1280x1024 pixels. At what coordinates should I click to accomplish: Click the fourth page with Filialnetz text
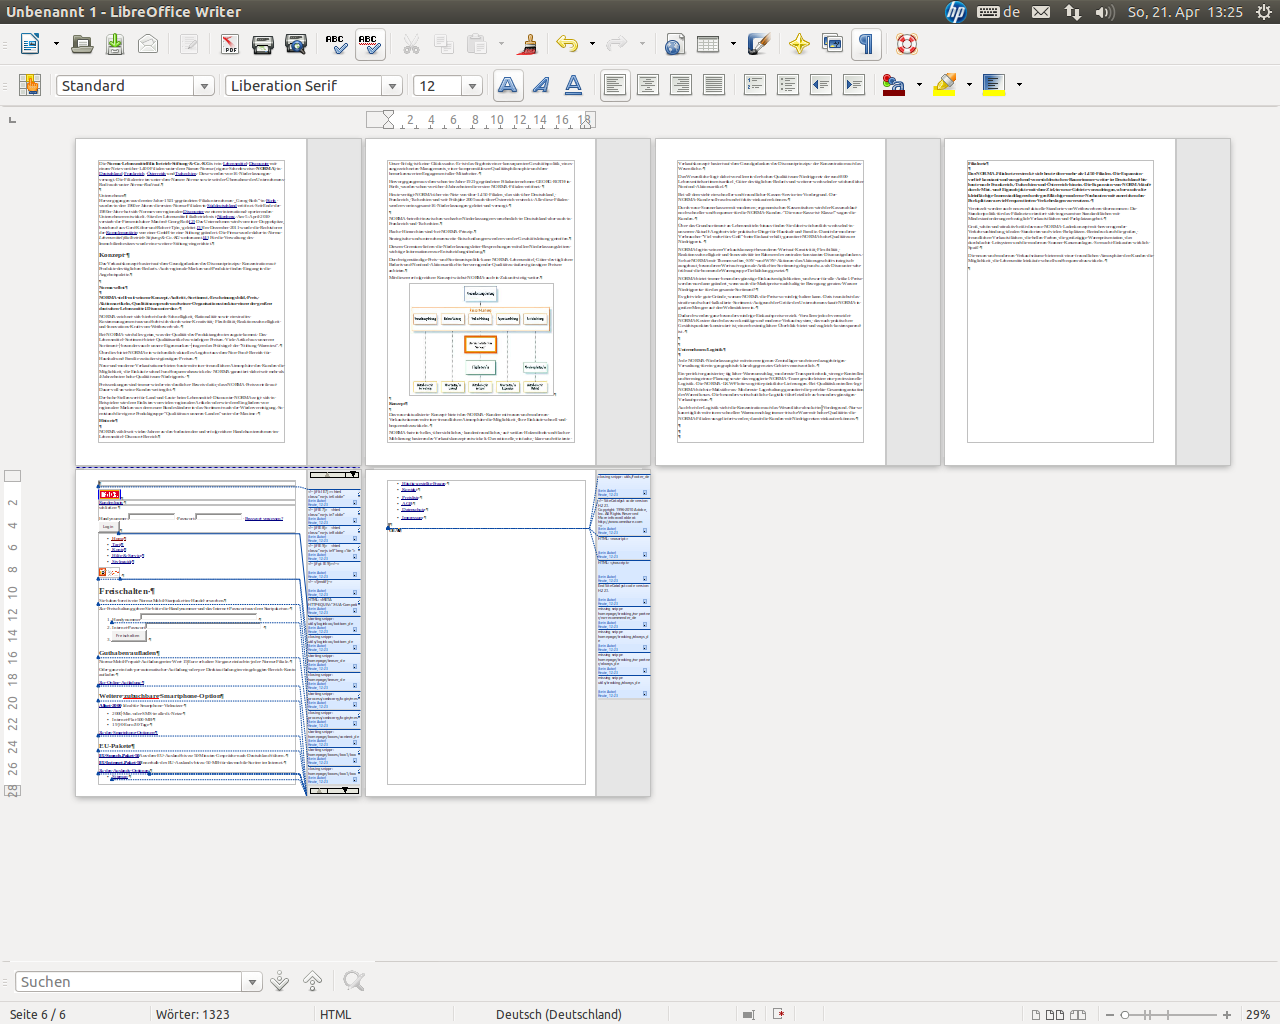[x=1060, y=301]
